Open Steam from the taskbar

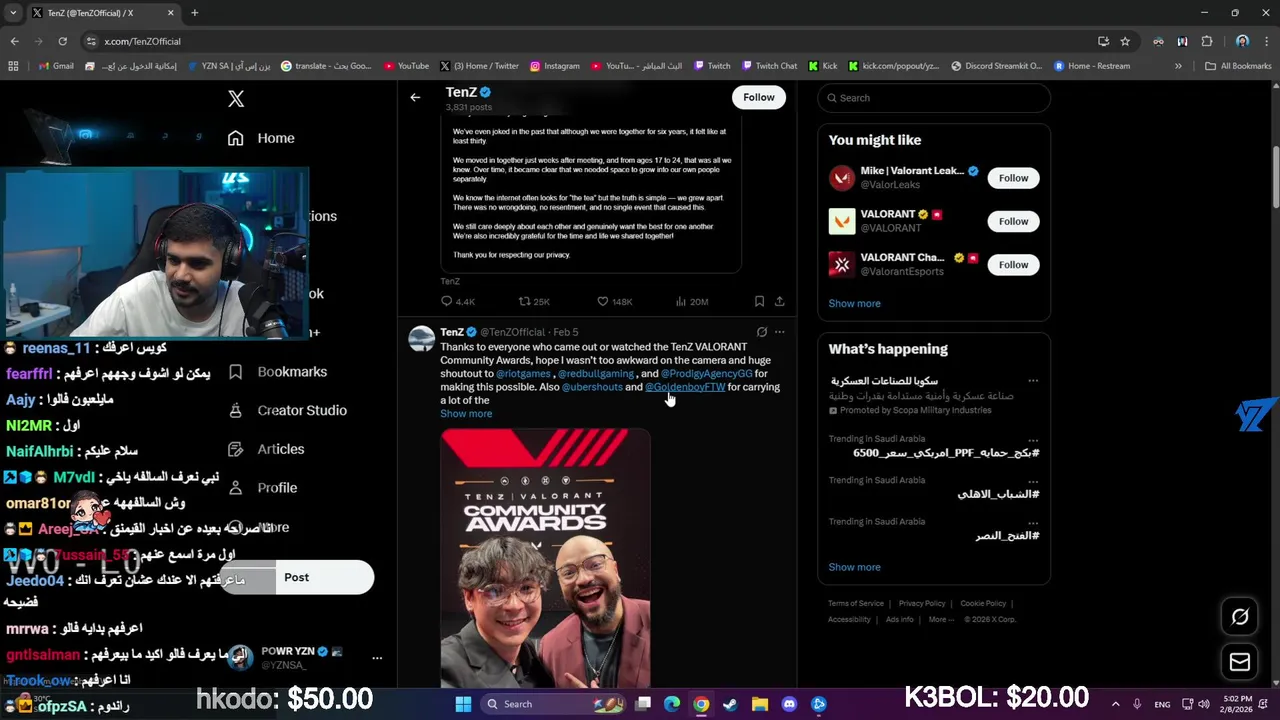731,704
